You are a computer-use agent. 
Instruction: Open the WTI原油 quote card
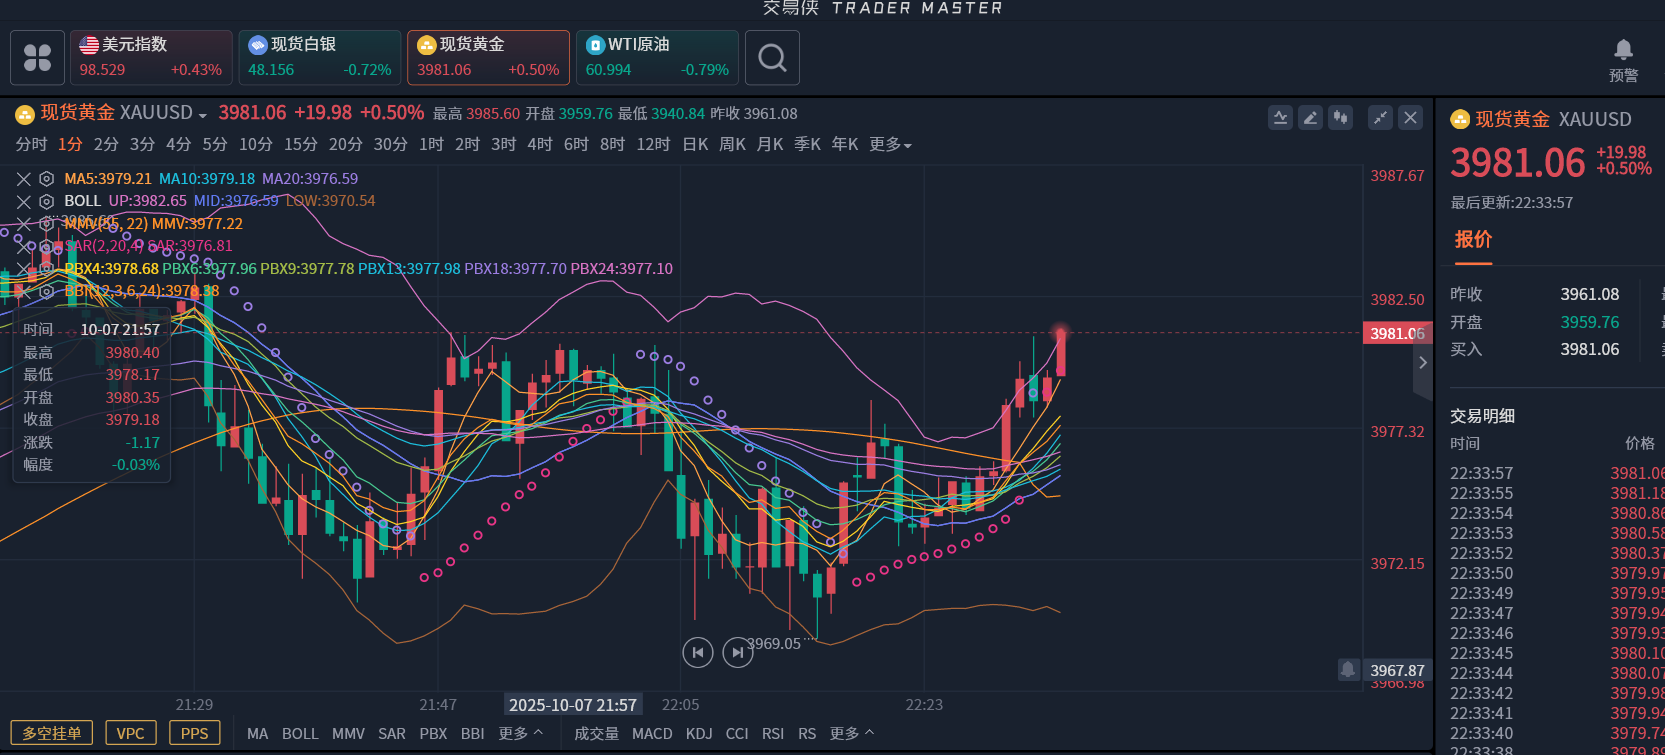pyautogui.click(x=657, y=58)
